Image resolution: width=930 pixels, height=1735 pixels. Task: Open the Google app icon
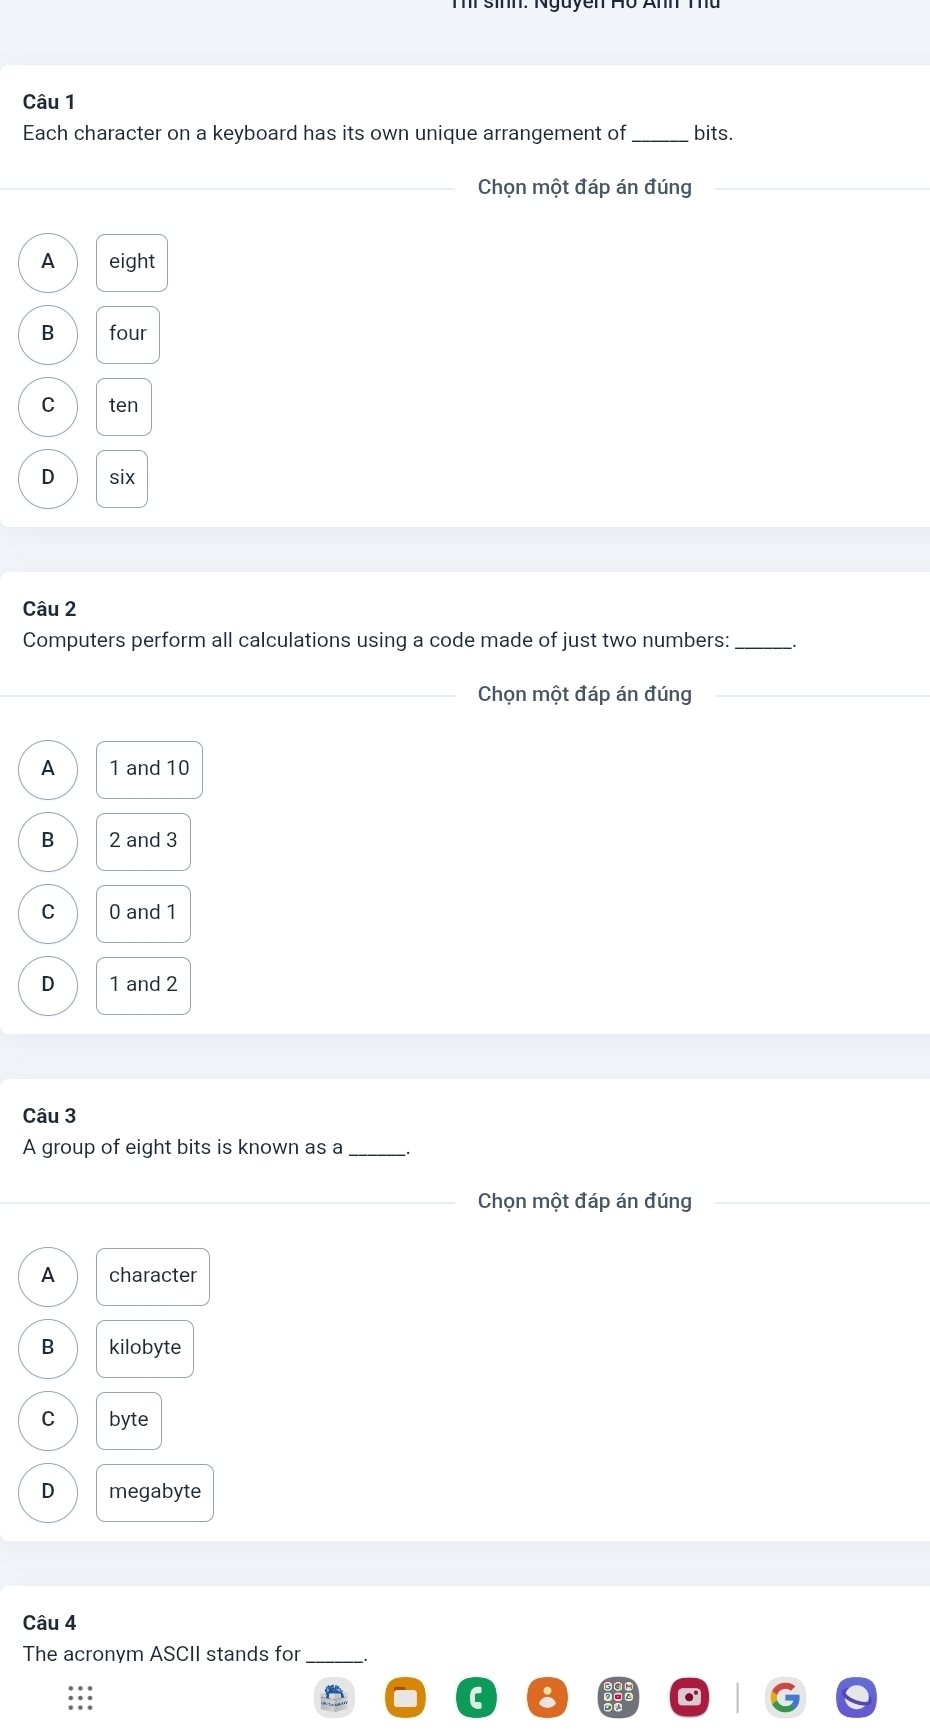[x=786, y=1697]
